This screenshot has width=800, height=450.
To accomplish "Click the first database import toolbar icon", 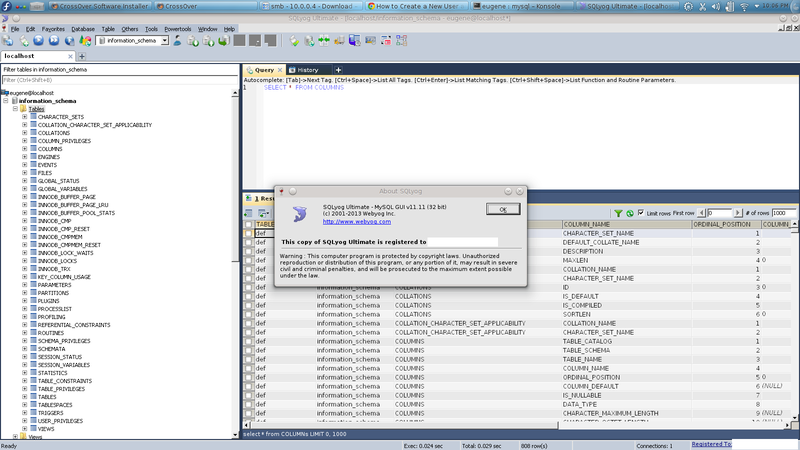I will [193, 41].
